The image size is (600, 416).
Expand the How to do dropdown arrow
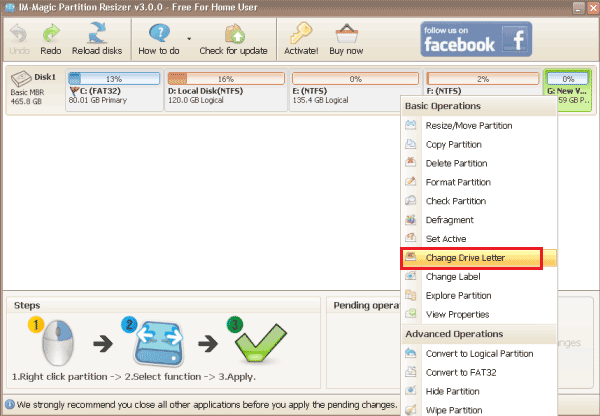[189, 39]
